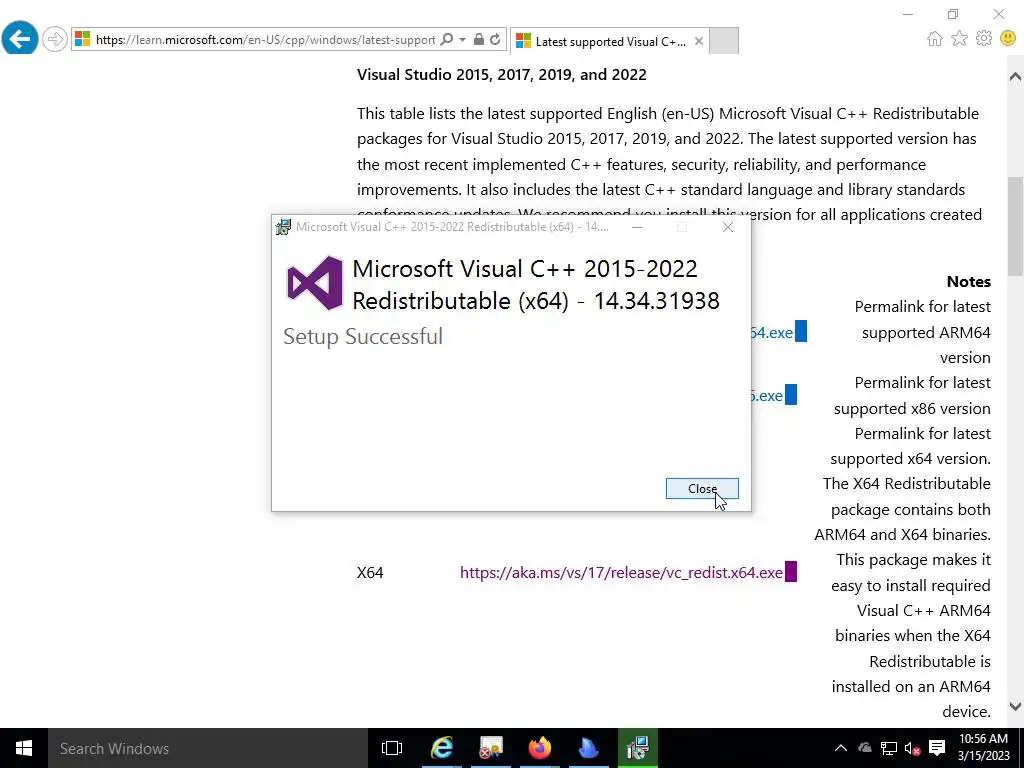Minimize the Visual C++ setup dialog
Image resolution: width=1024 pixels, height=768 pixels.
click(637, 227)
